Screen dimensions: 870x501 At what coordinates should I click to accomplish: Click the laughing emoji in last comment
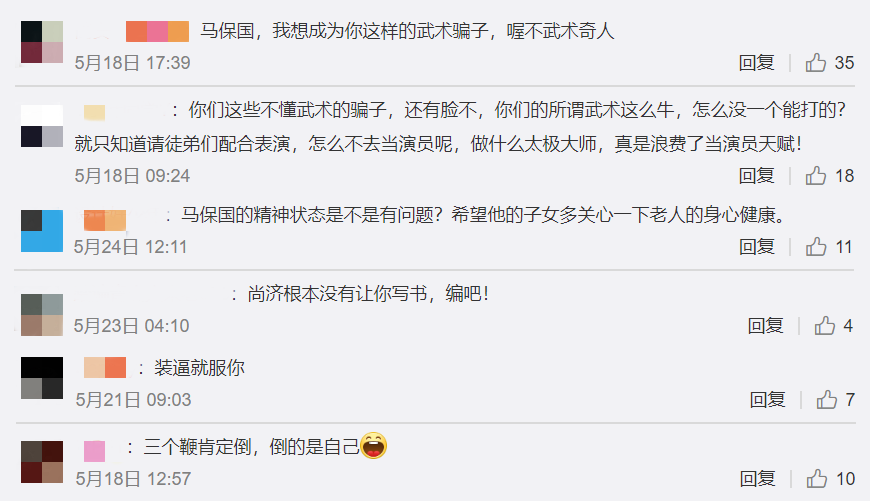coord(373,446)
